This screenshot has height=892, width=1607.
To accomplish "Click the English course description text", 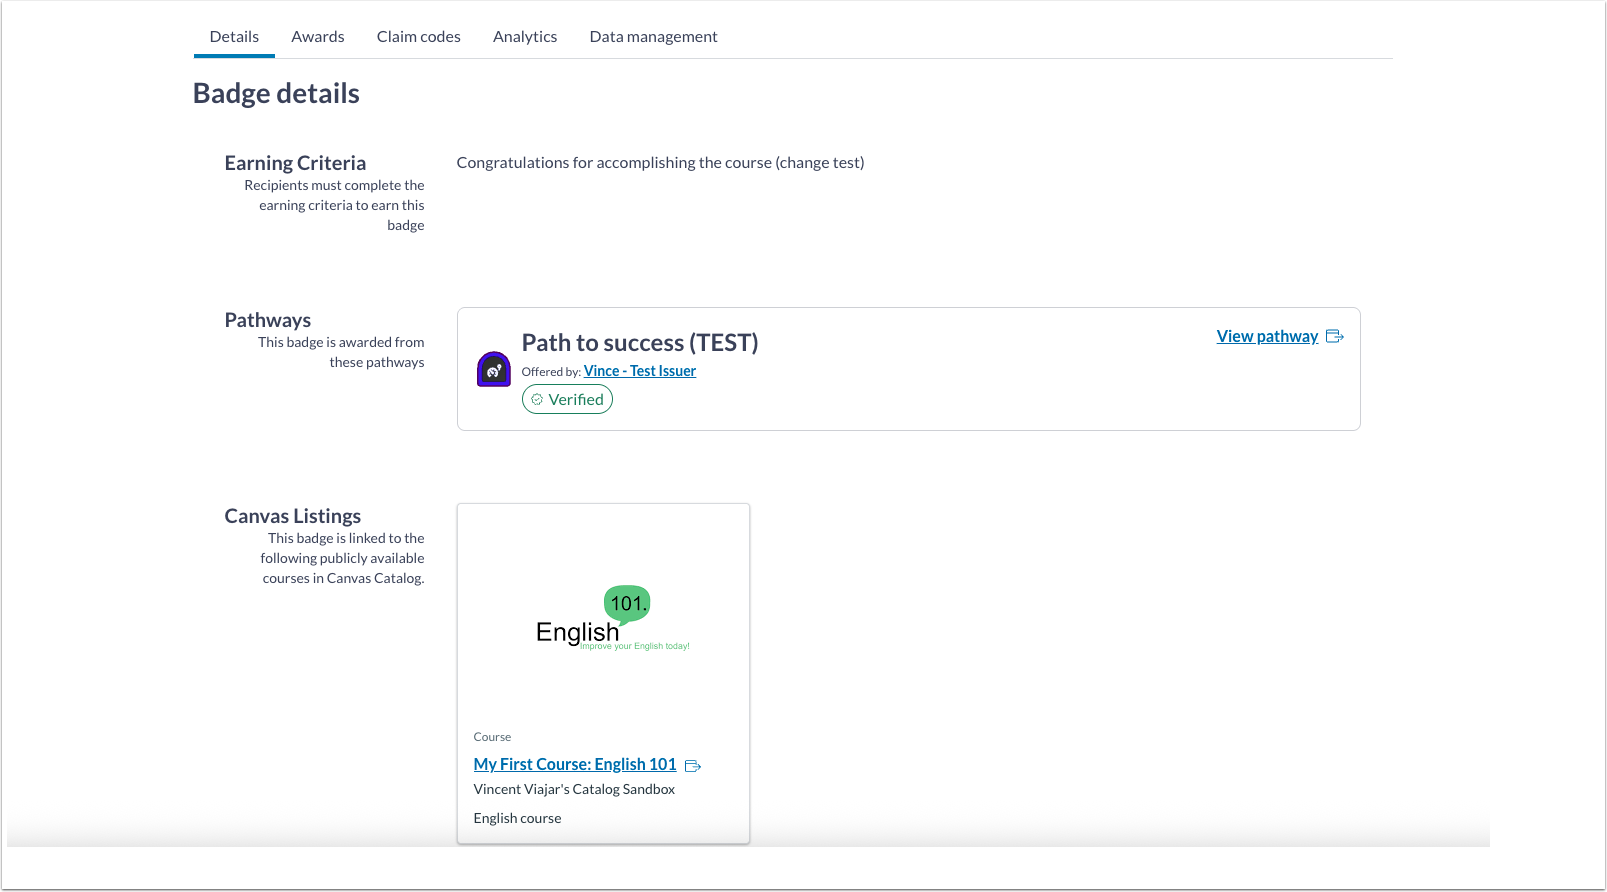I will tap(517, 818).
